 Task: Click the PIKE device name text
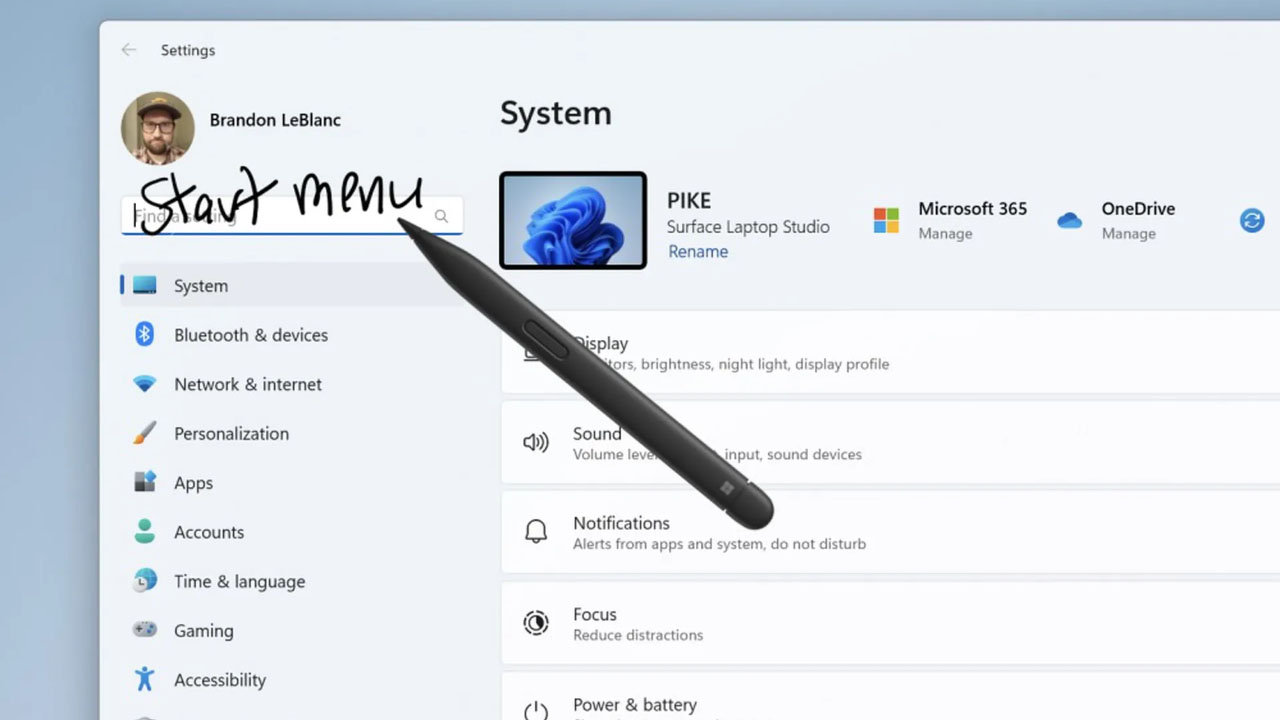tap(689, 201)
